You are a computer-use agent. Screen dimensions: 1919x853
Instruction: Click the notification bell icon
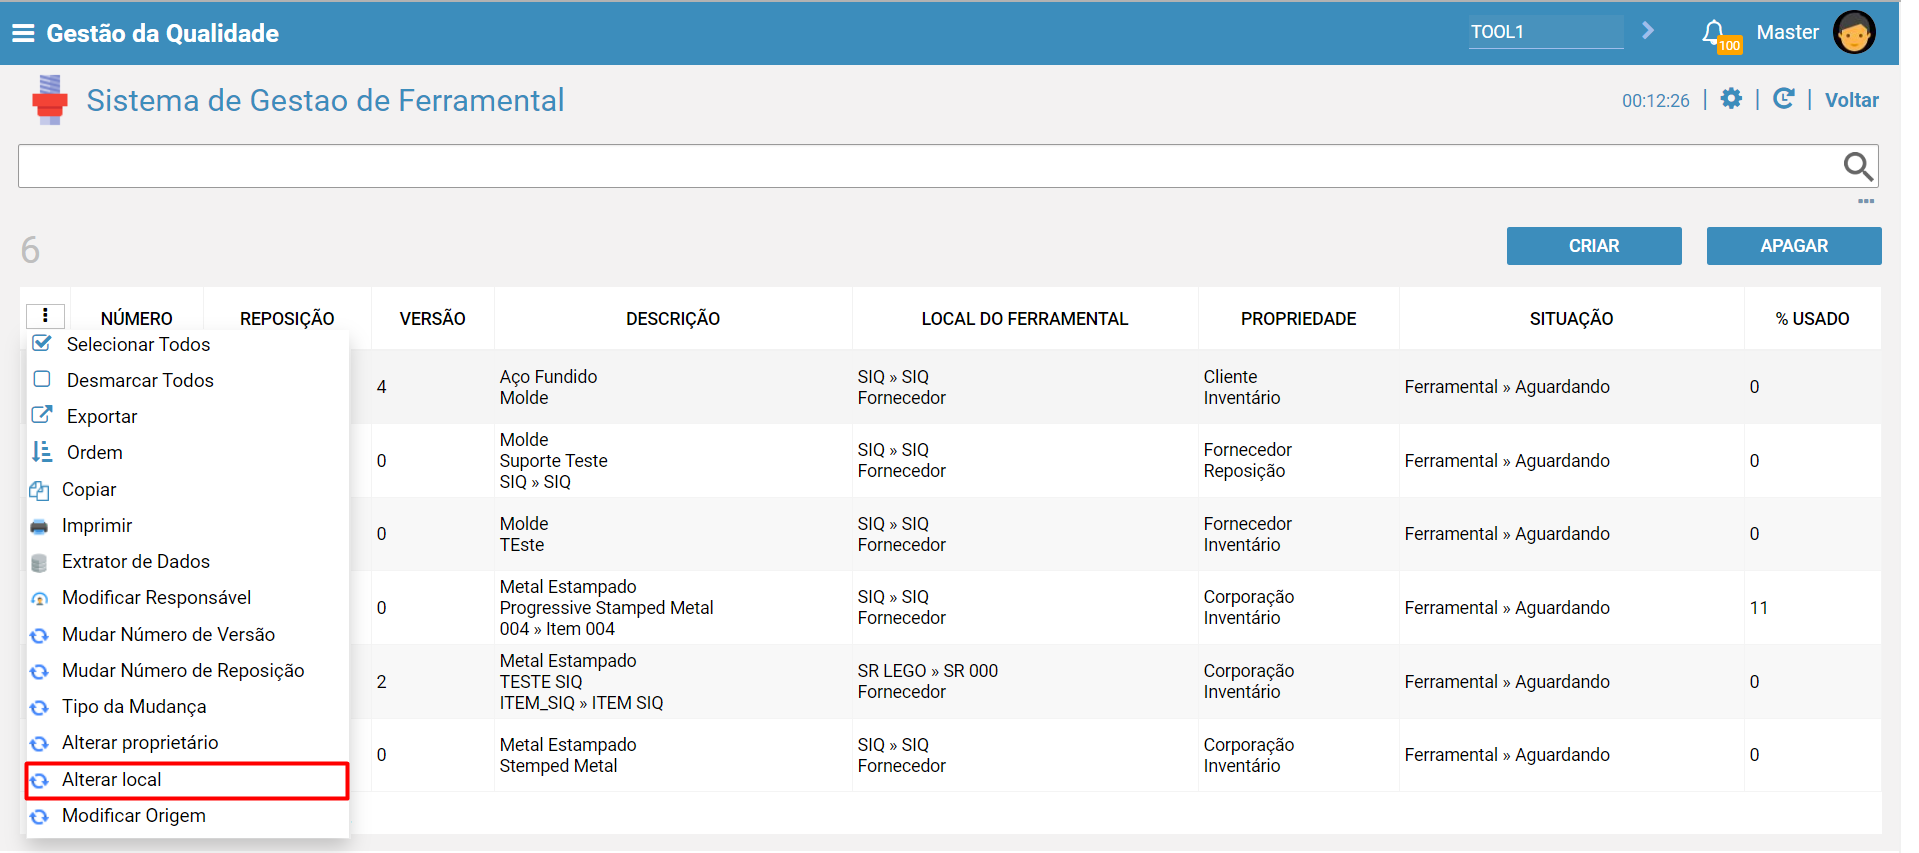1714,32
